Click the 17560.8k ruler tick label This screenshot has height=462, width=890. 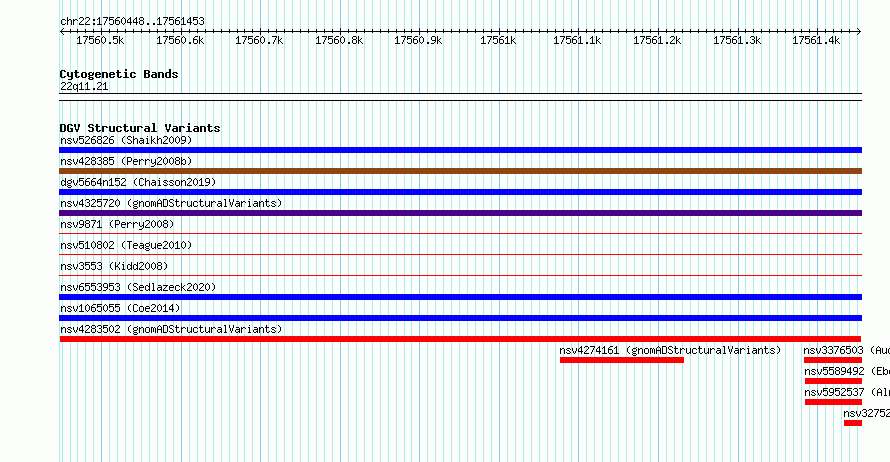[339, 40]
